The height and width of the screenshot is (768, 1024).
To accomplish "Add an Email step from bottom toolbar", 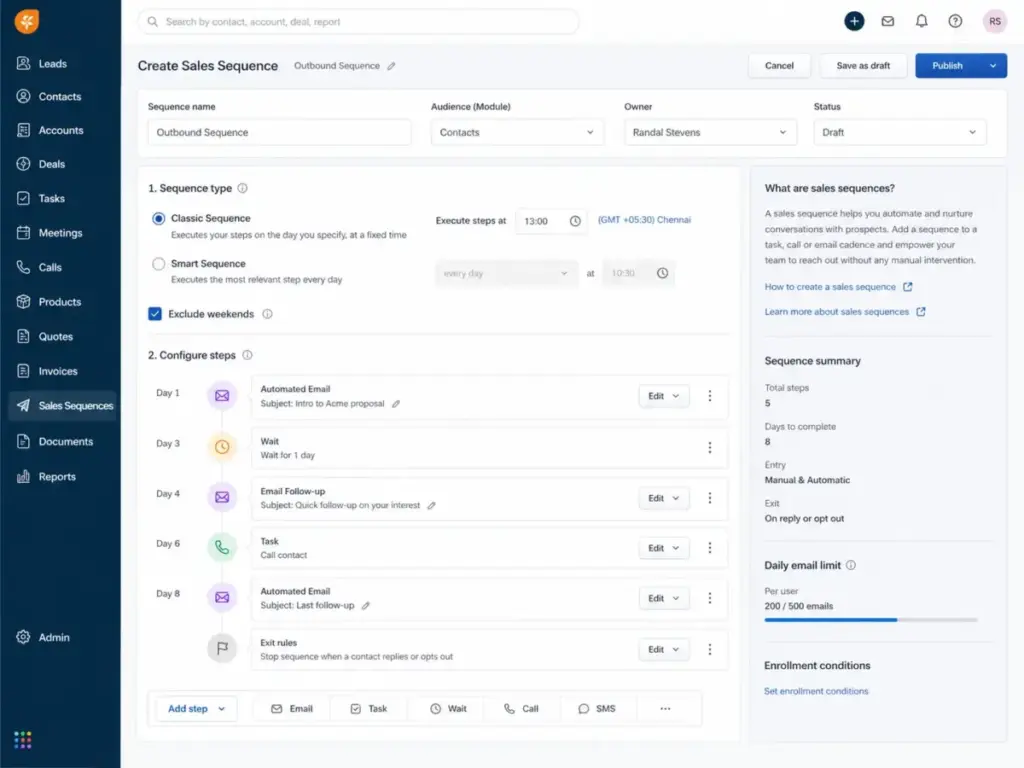I will [x=292, y=709].
